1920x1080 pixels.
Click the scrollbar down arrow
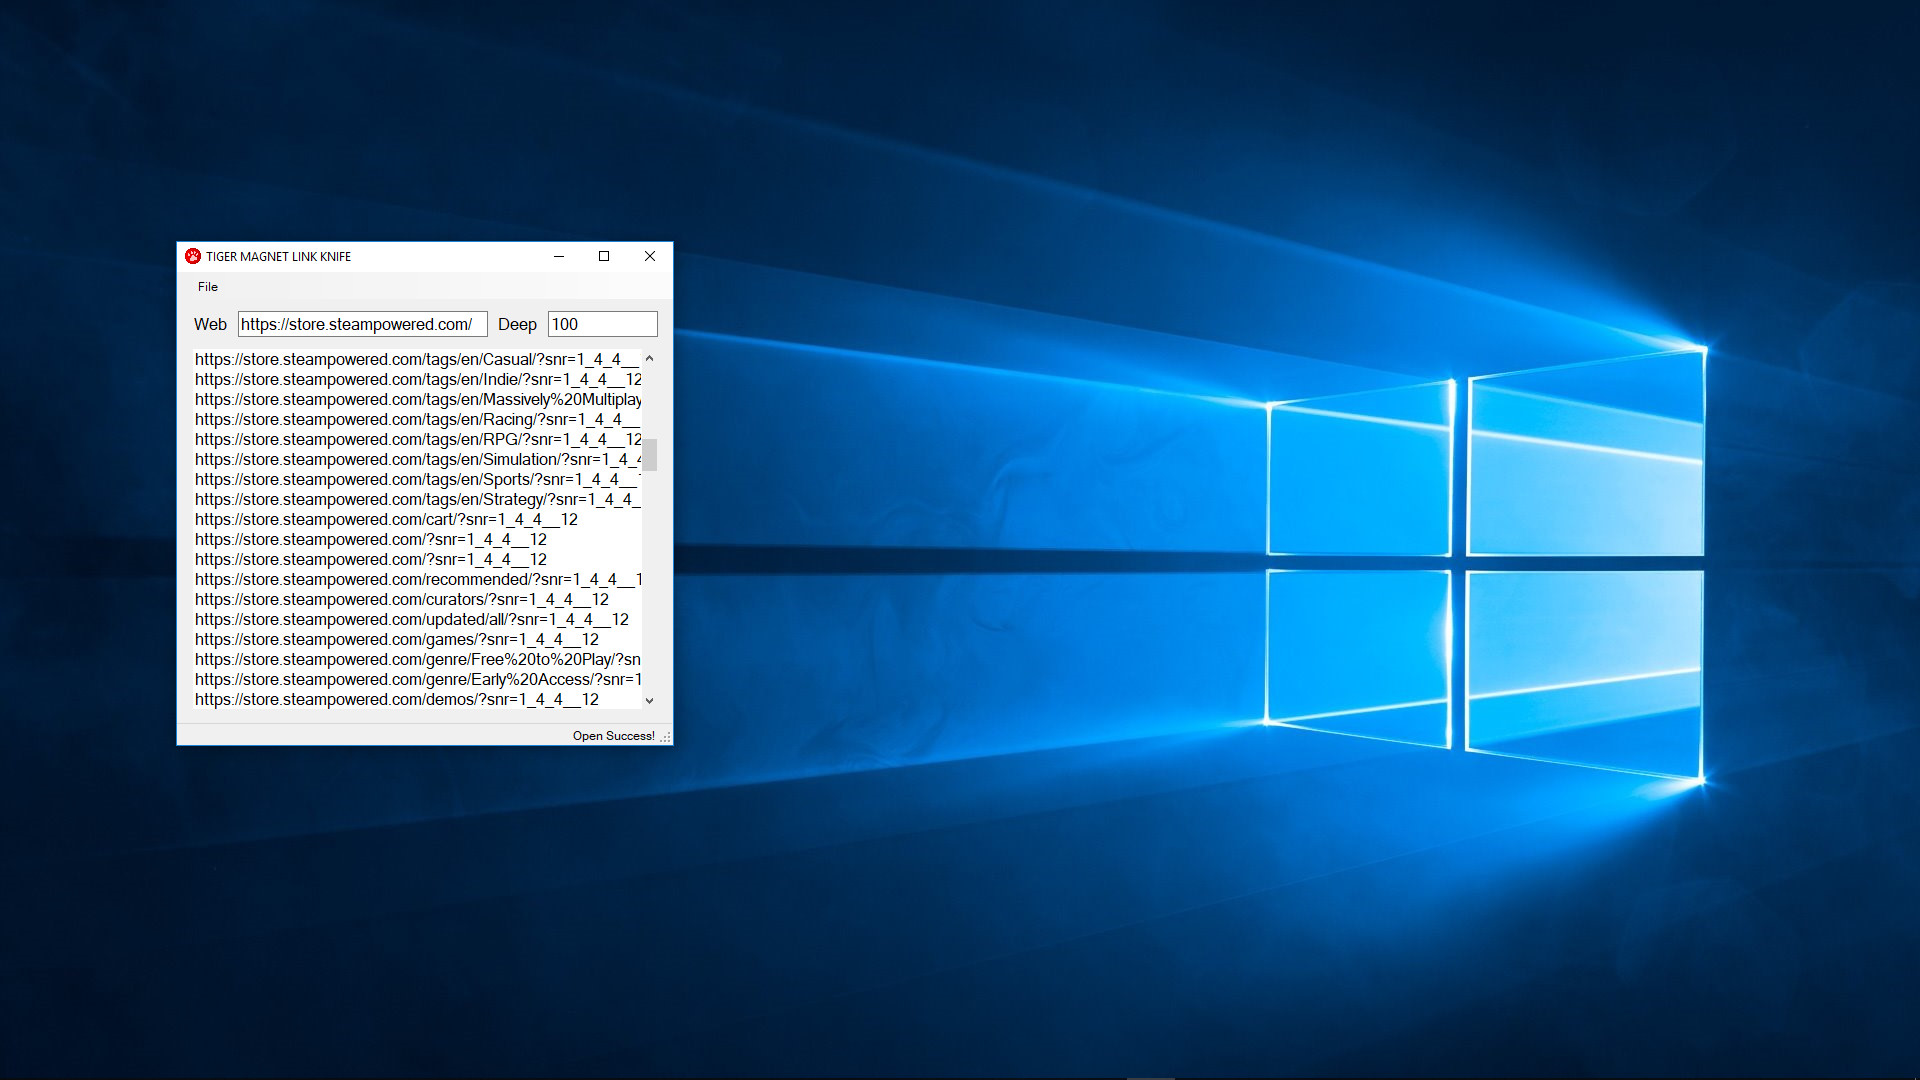[x=650, y=700]
